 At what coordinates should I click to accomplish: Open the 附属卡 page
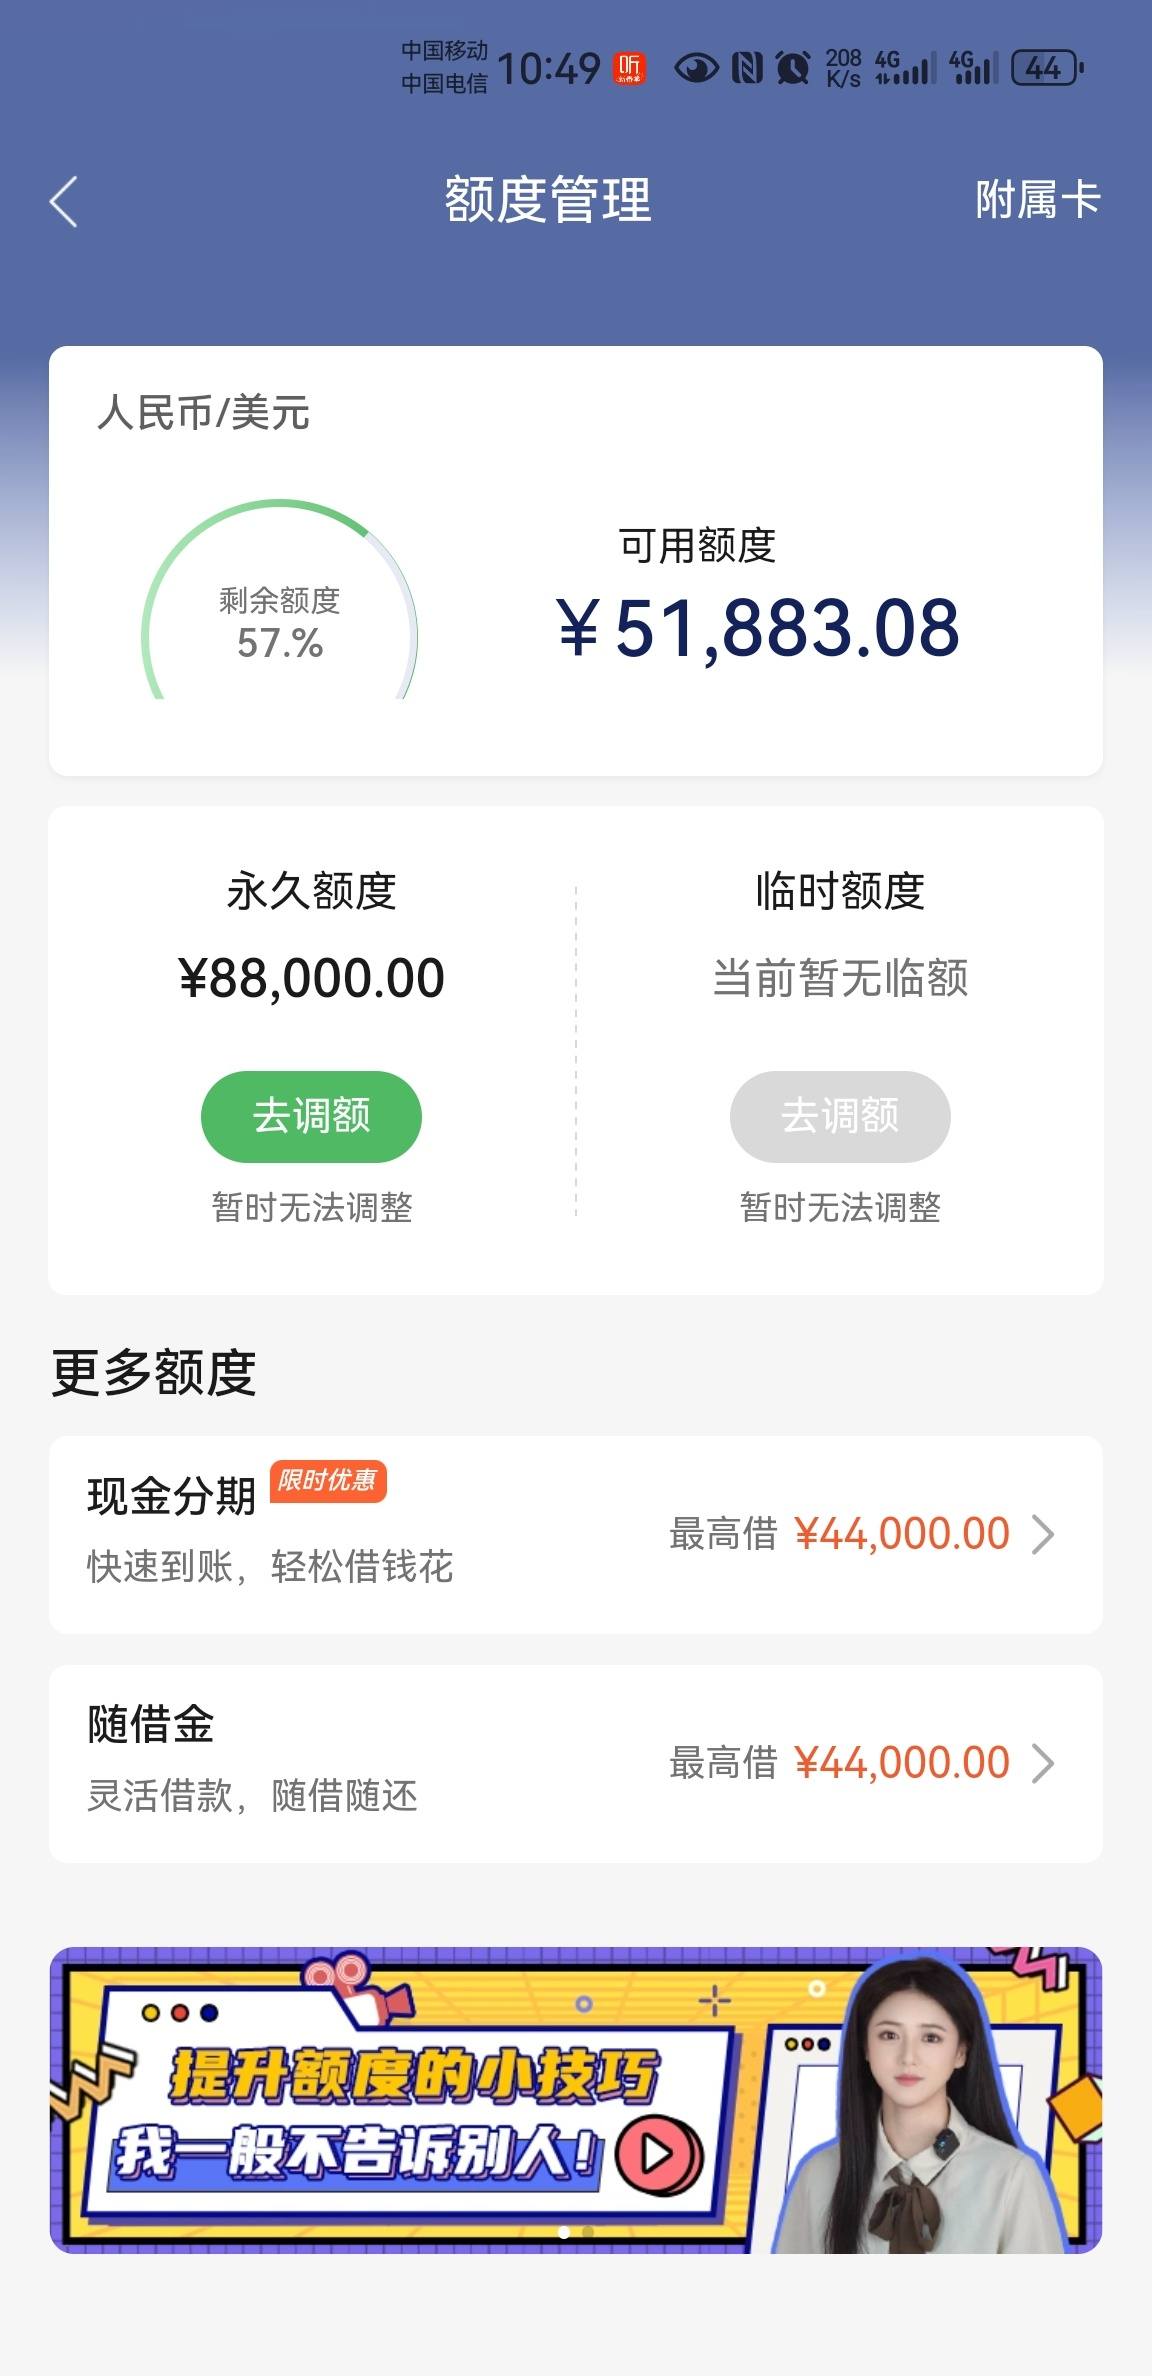(1037, 200)
